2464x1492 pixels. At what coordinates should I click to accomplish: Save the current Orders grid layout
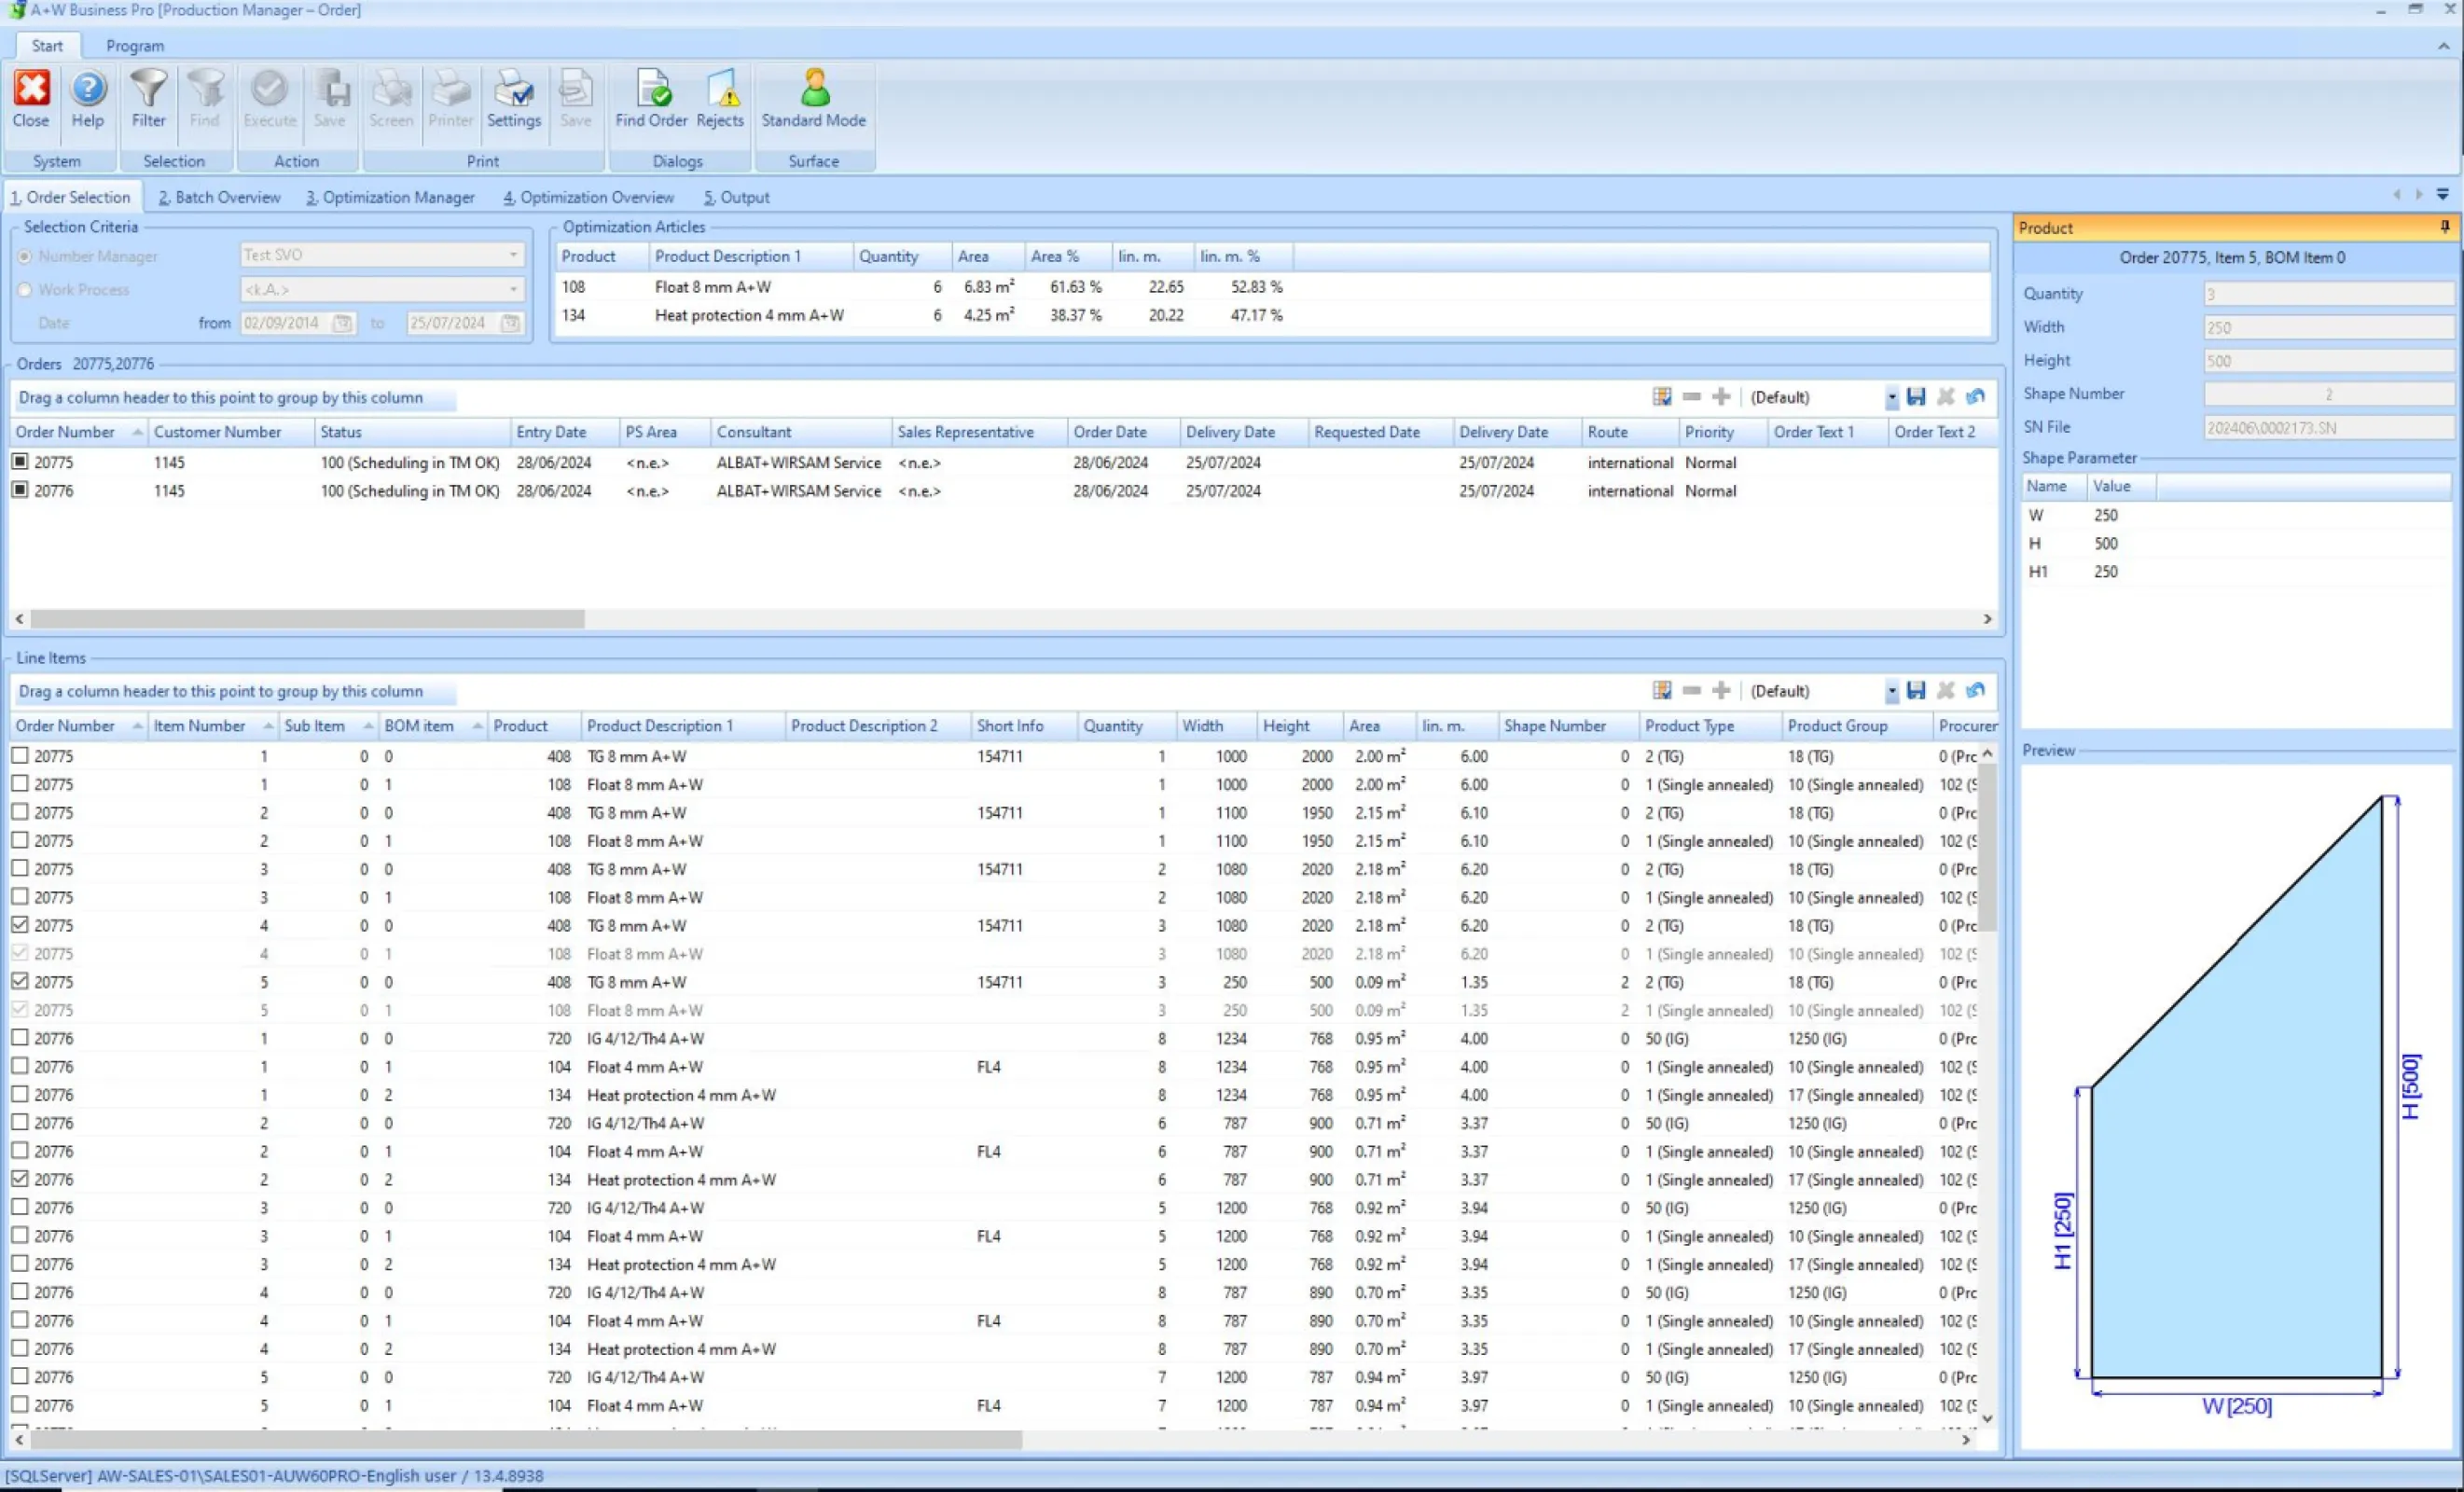pos(1916,397)
